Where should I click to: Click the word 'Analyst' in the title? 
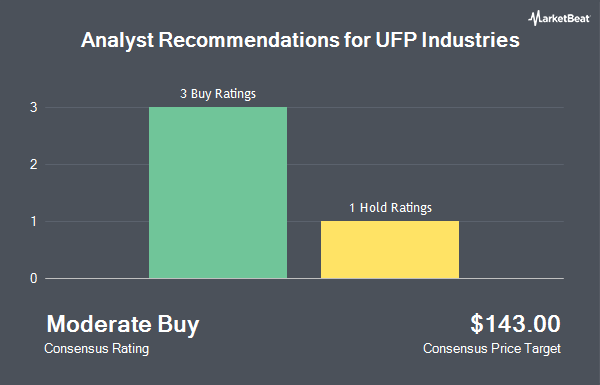pyautogui.click(x=117, y=41)
